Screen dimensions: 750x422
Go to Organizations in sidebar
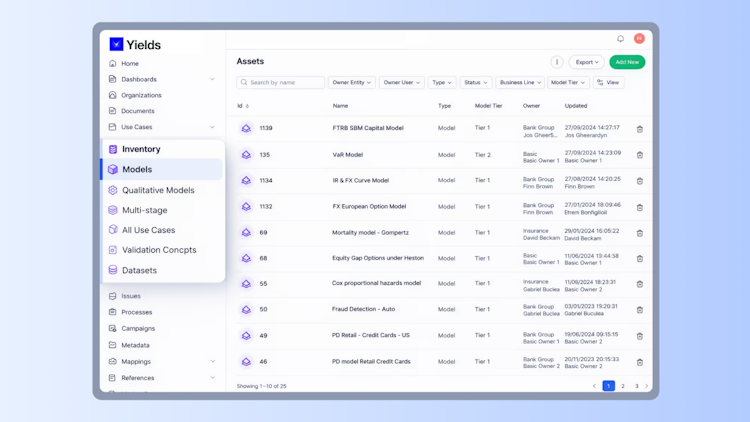pos(141,95)
